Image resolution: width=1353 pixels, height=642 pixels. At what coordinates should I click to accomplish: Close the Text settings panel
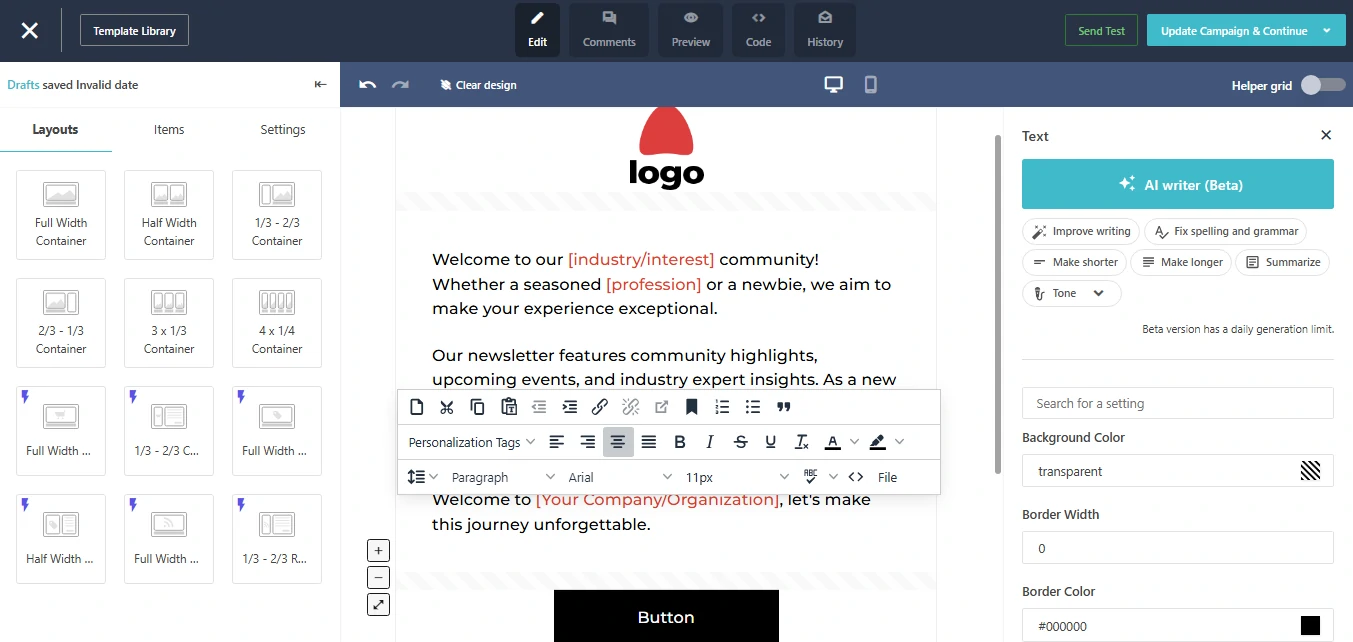click(x=1326, y=135)
